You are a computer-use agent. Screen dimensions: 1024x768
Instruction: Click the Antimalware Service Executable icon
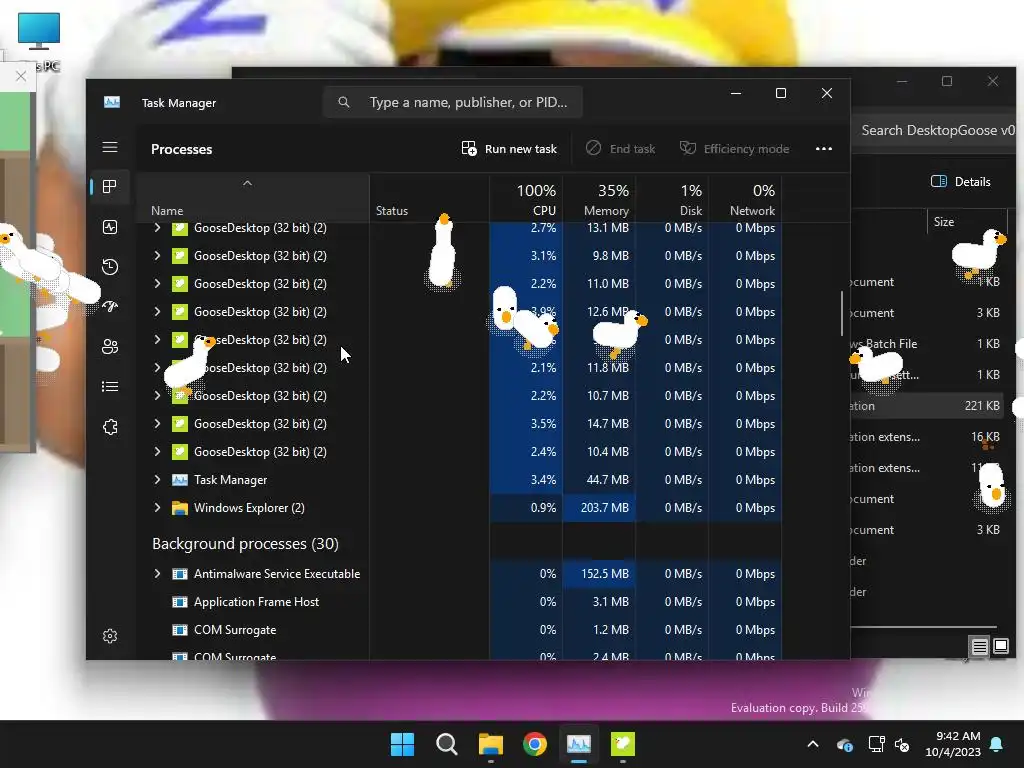[x=180, y=574]
